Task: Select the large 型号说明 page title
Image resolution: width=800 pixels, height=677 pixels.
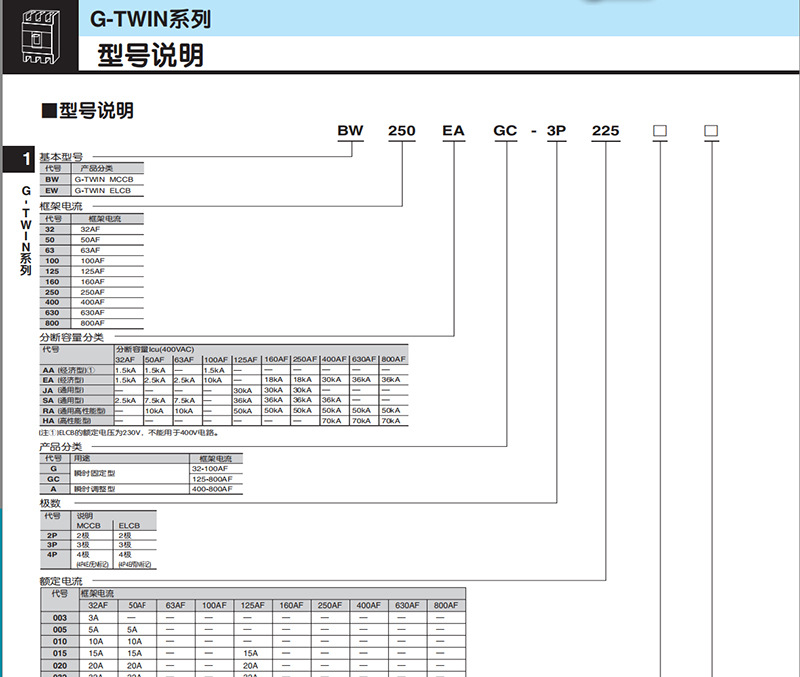Action: point(151,55)
